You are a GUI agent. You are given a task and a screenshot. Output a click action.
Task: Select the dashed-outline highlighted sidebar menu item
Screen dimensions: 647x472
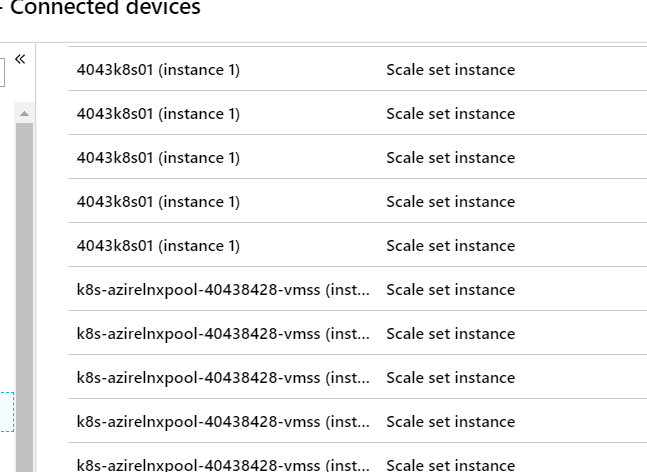click(7, 412)
